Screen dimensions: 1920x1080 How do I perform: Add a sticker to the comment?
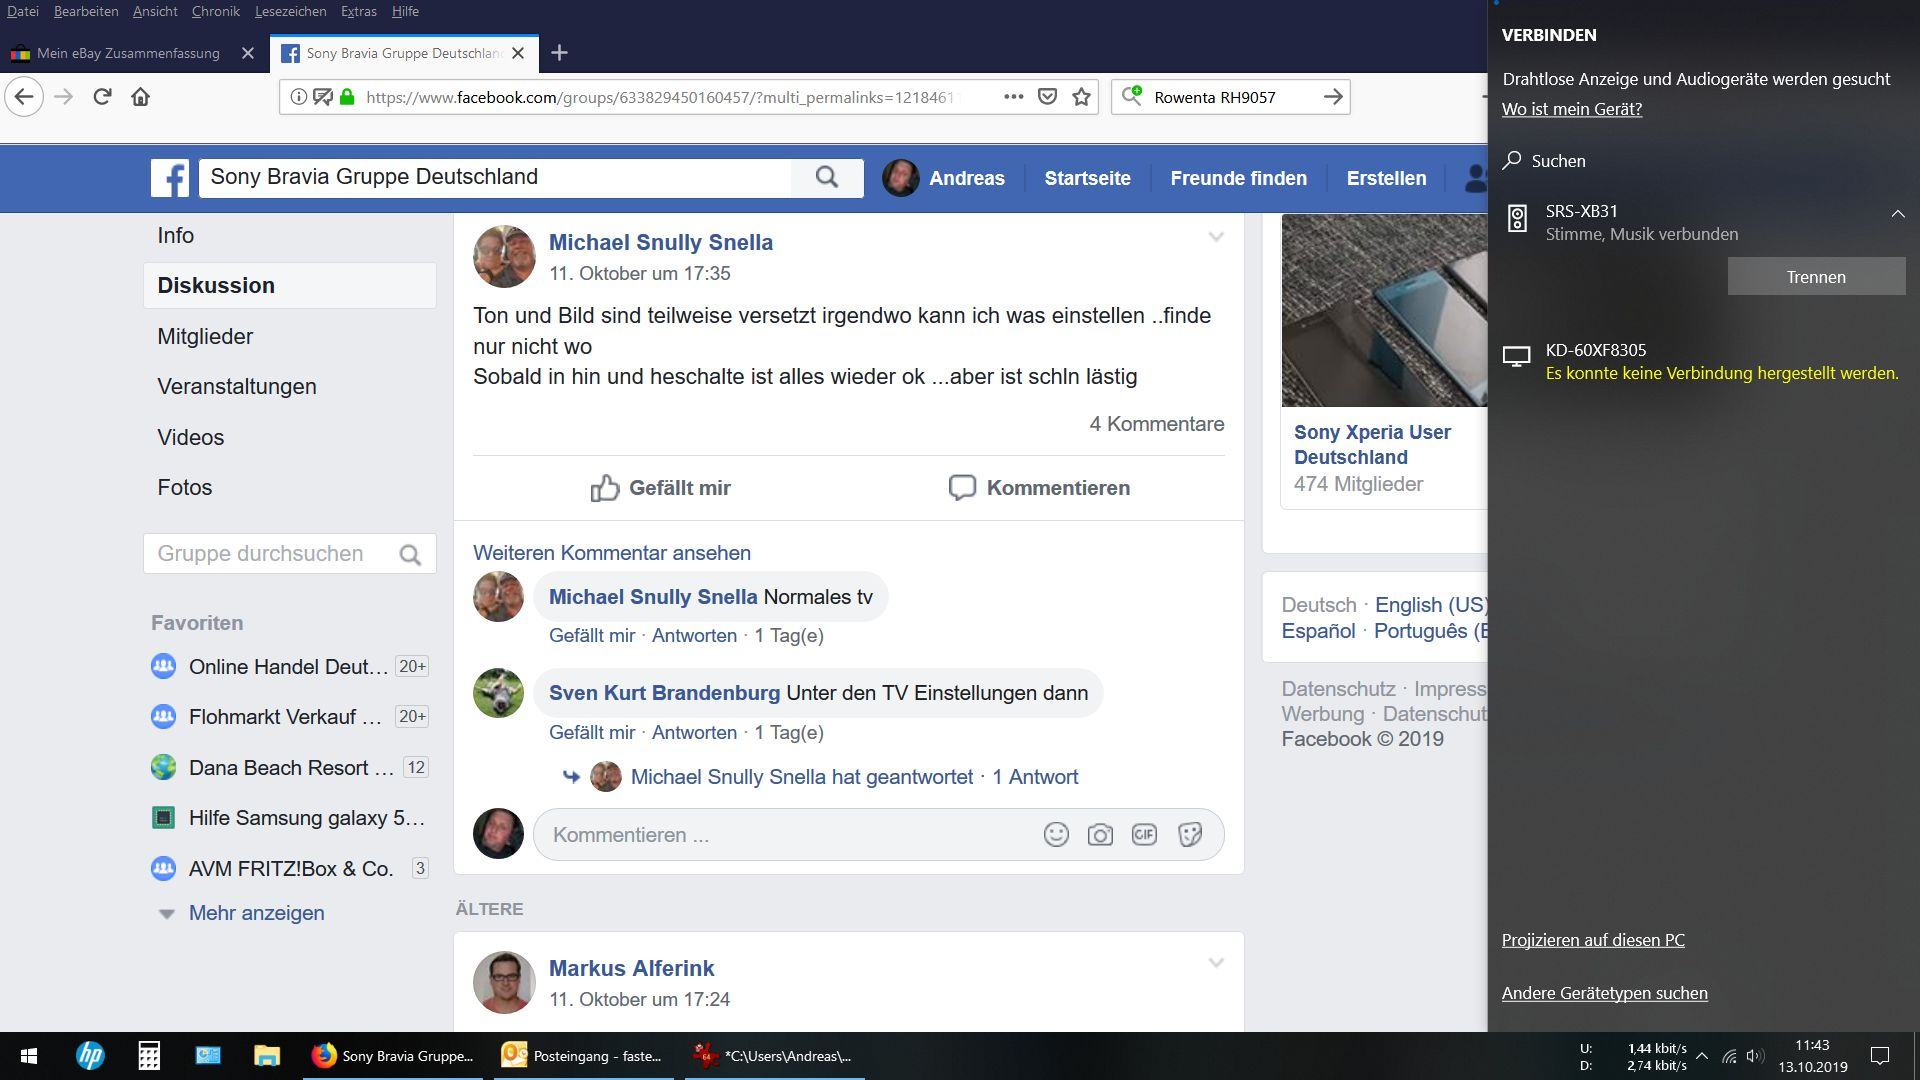(x=1190, y=835)
